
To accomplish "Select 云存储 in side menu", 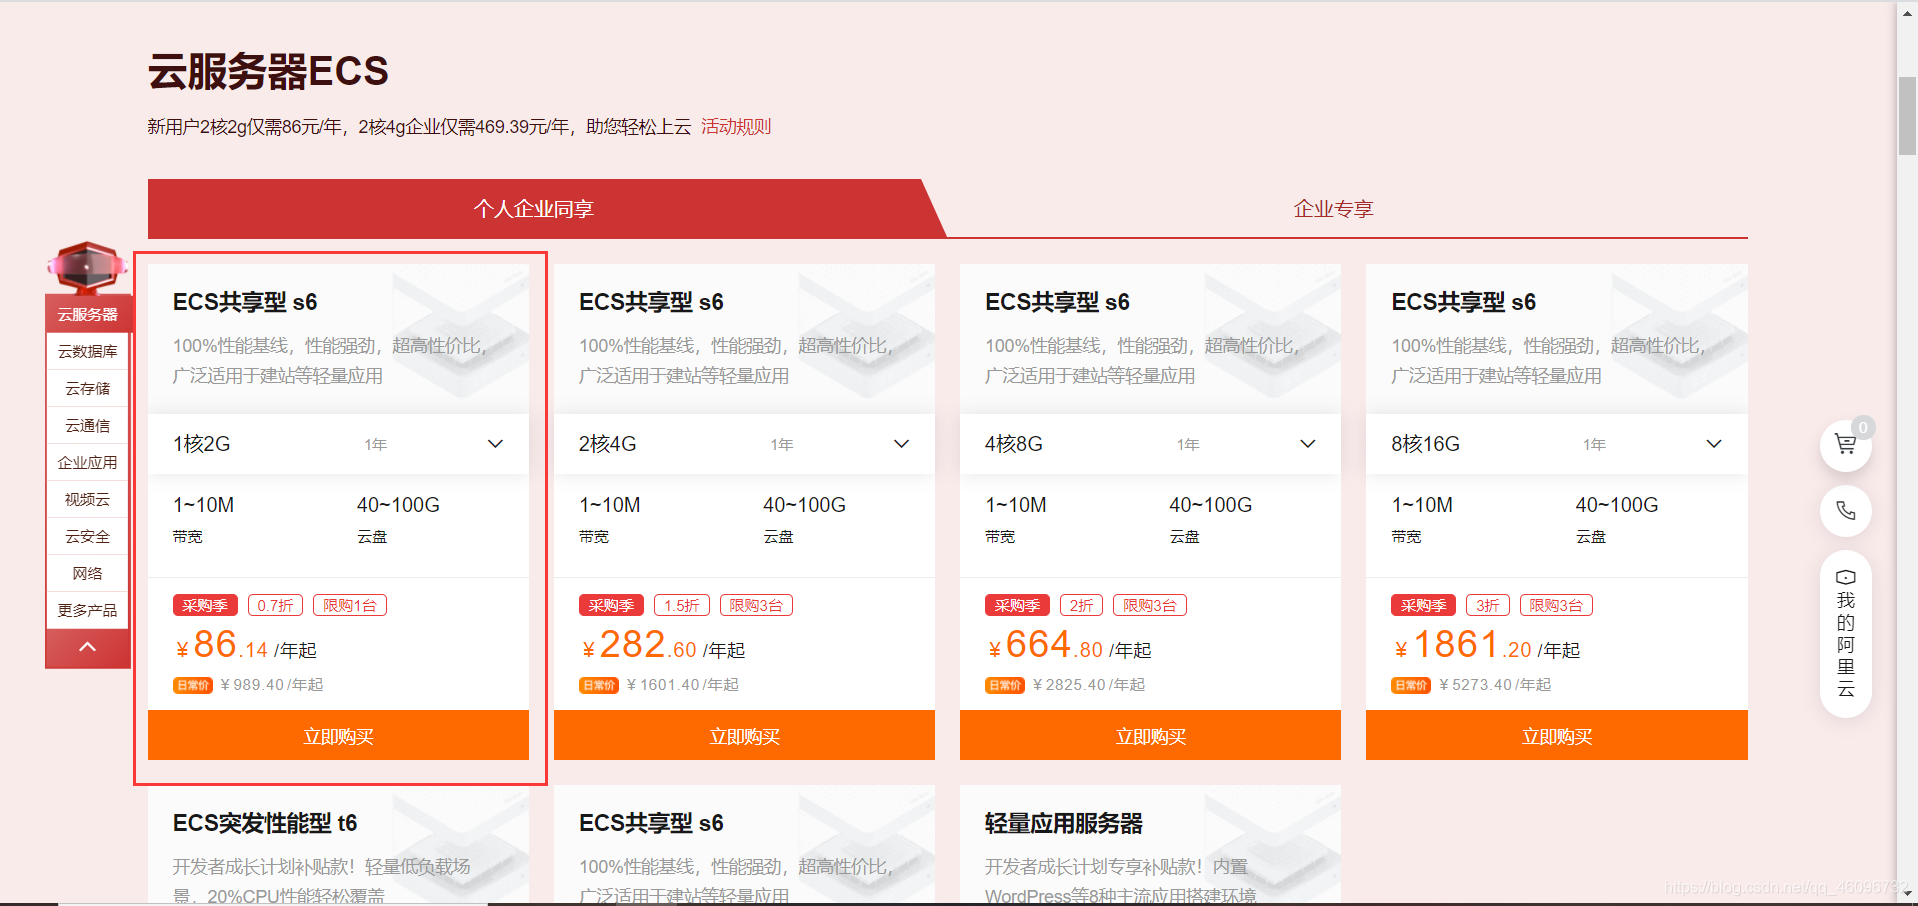I will coord(88,388).
